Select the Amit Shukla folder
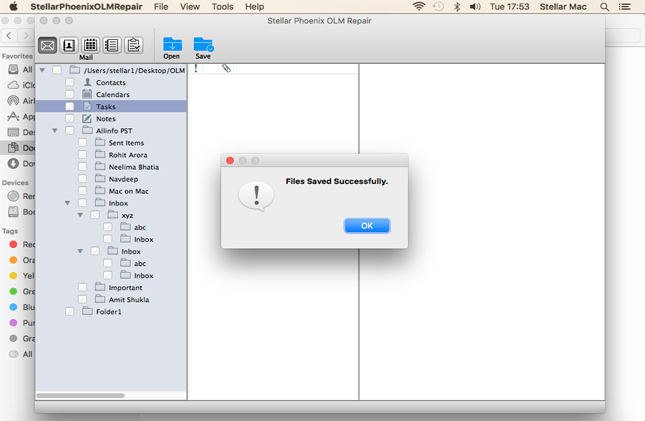 coord(128,299)
